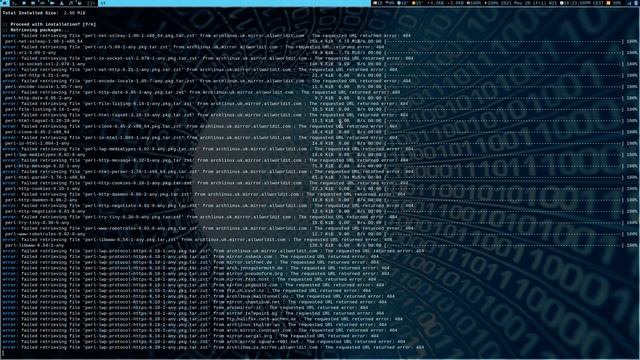
Task: Click the error line from archlinux.thaller.ws
Action: pyautogui.click(x=194, y=325)
